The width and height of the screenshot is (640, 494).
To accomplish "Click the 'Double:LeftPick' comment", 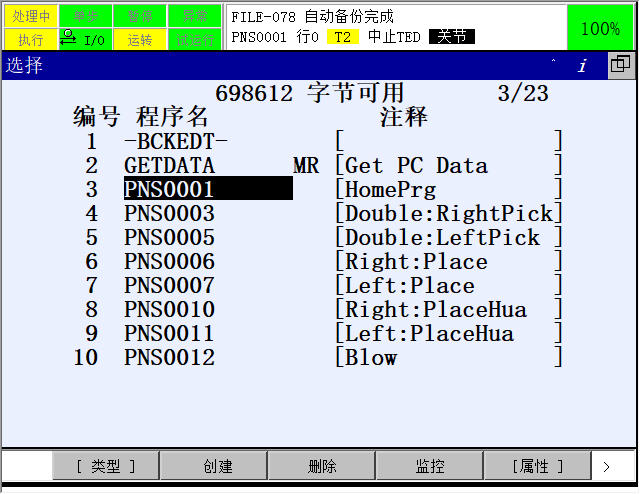I will pos(442,238).
